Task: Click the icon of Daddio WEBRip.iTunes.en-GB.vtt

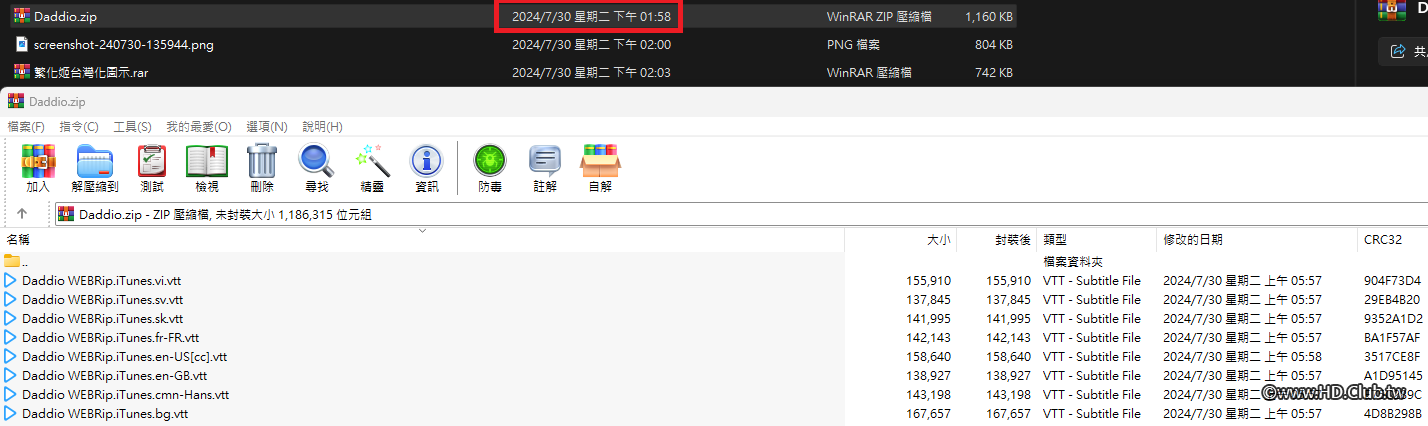Action: [11, 375]
